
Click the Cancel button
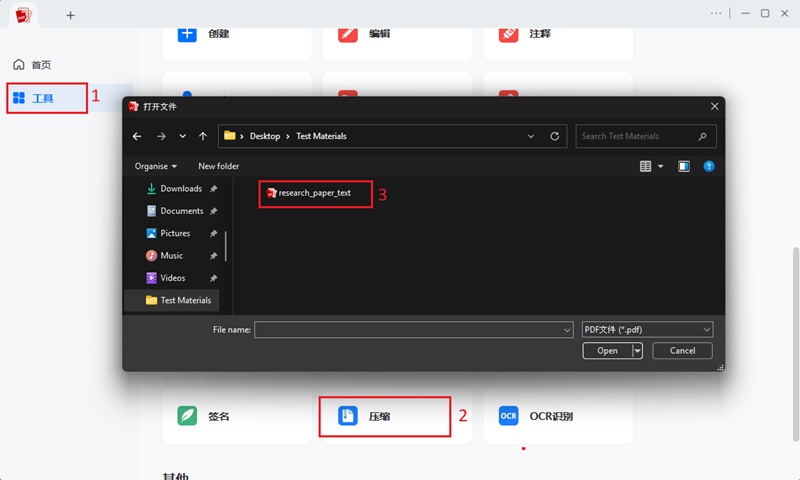(x=682, y=350)
